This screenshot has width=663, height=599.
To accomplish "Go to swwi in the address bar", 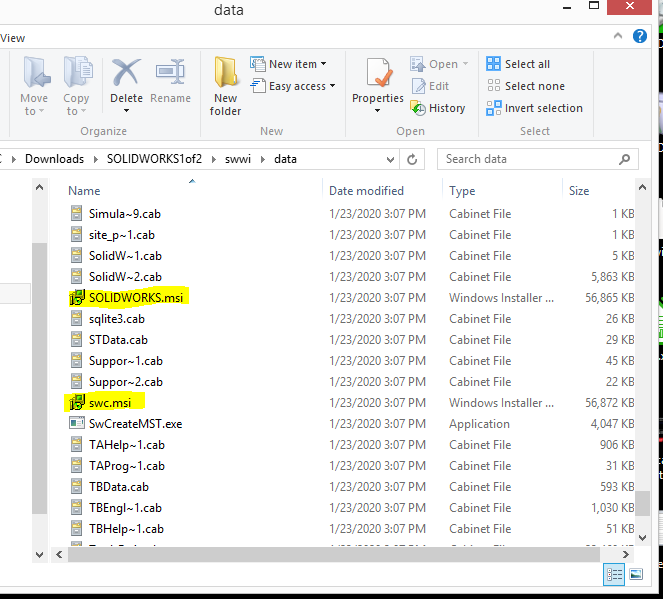I will (x=238, y=159).
